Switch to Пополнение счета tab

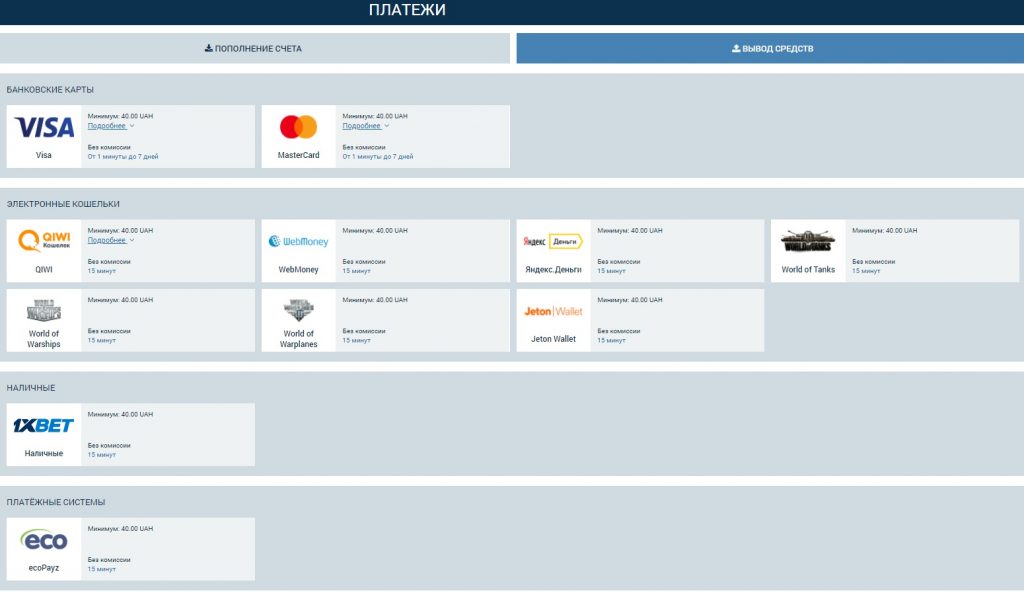coord(254,48)
